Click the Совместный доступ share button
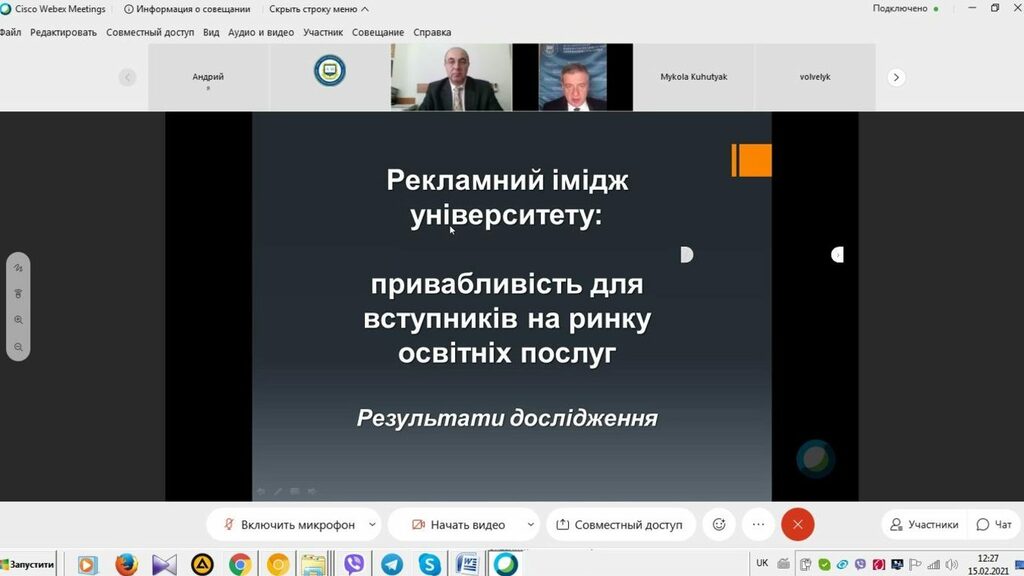Screen dimensions: 1024x576 [619, 524]
